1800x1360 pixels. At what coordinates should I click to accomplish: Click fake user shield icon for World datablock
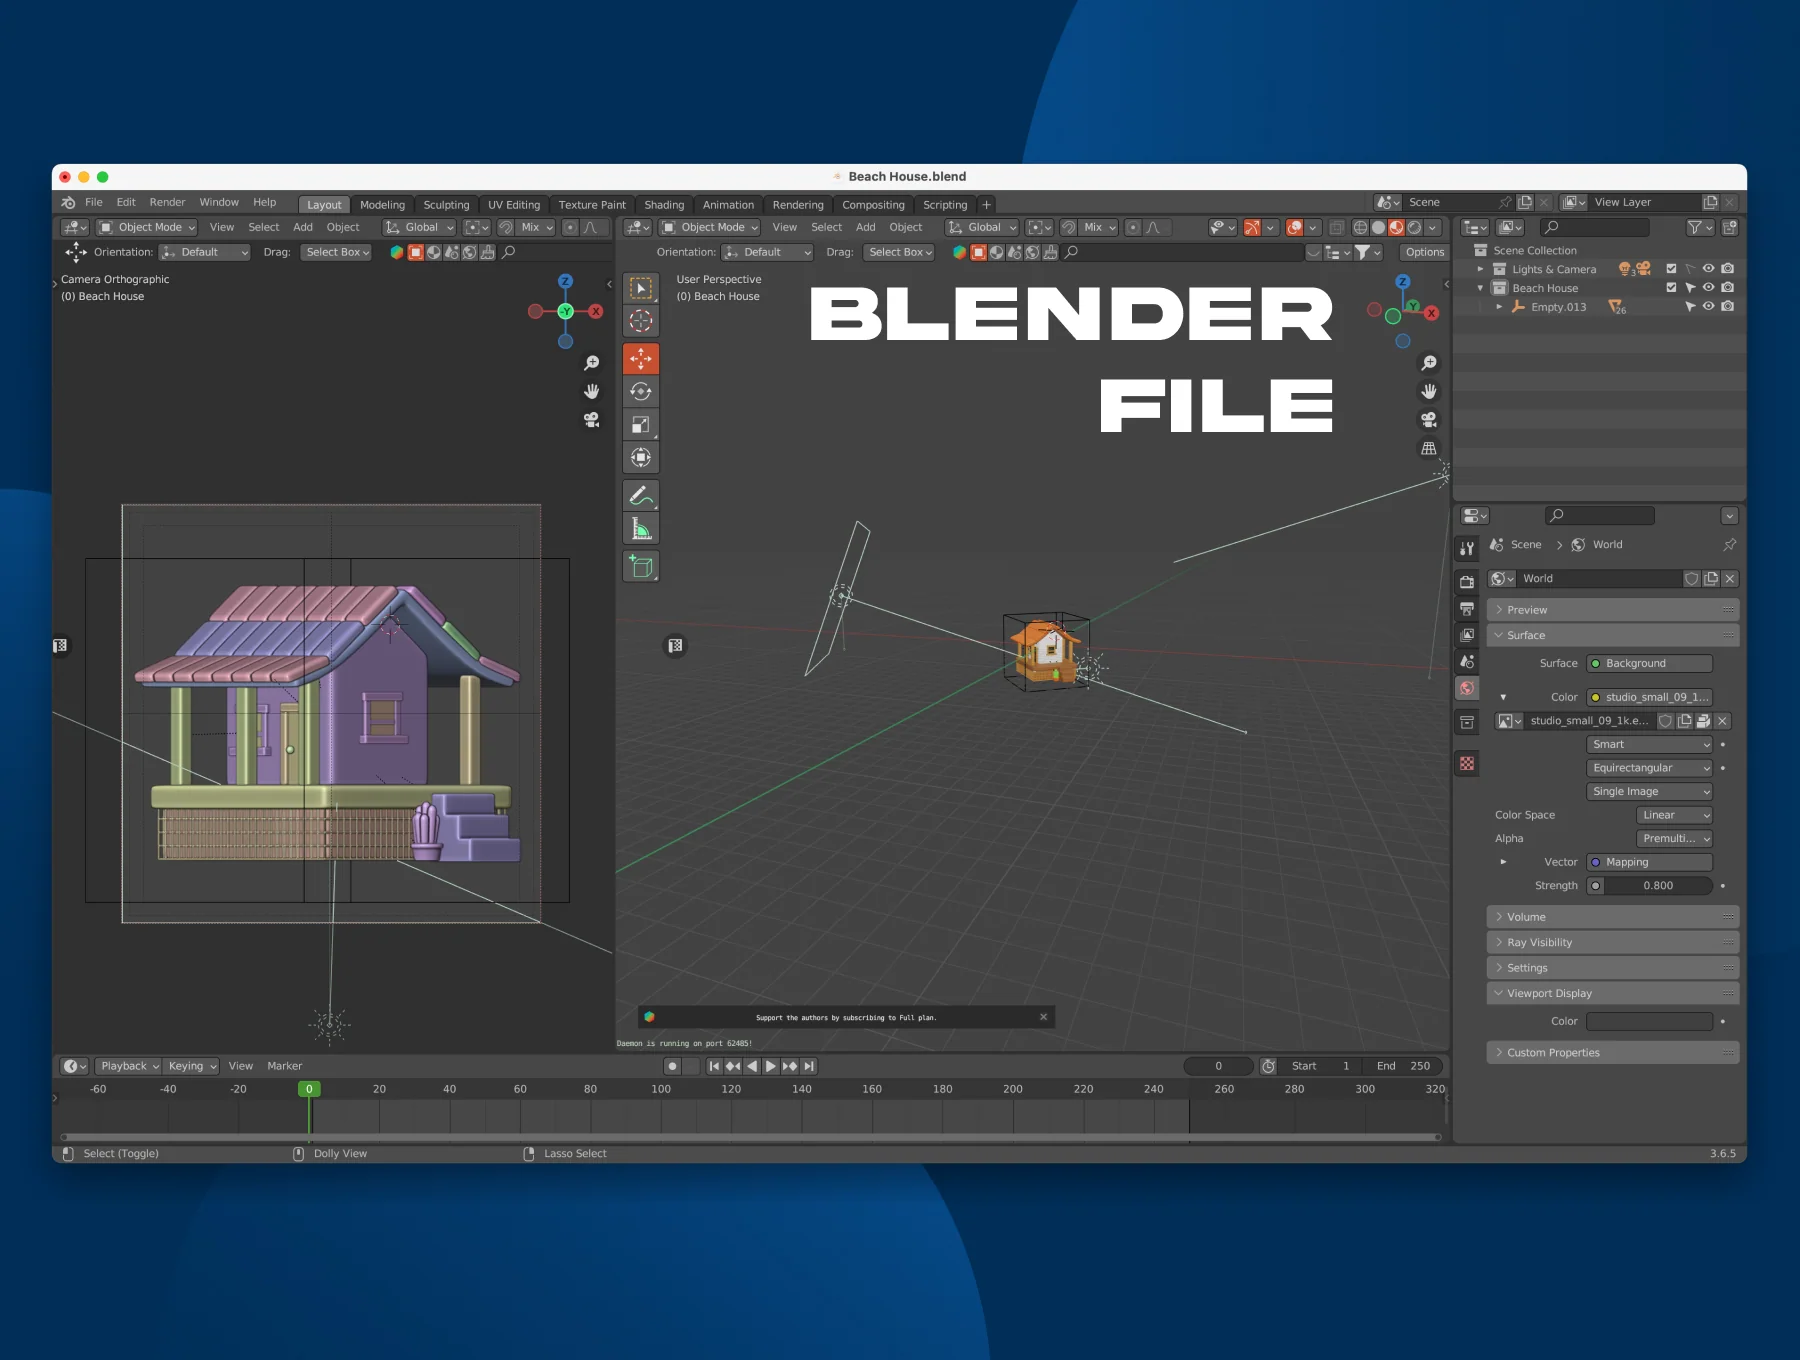pos(1692,579)
